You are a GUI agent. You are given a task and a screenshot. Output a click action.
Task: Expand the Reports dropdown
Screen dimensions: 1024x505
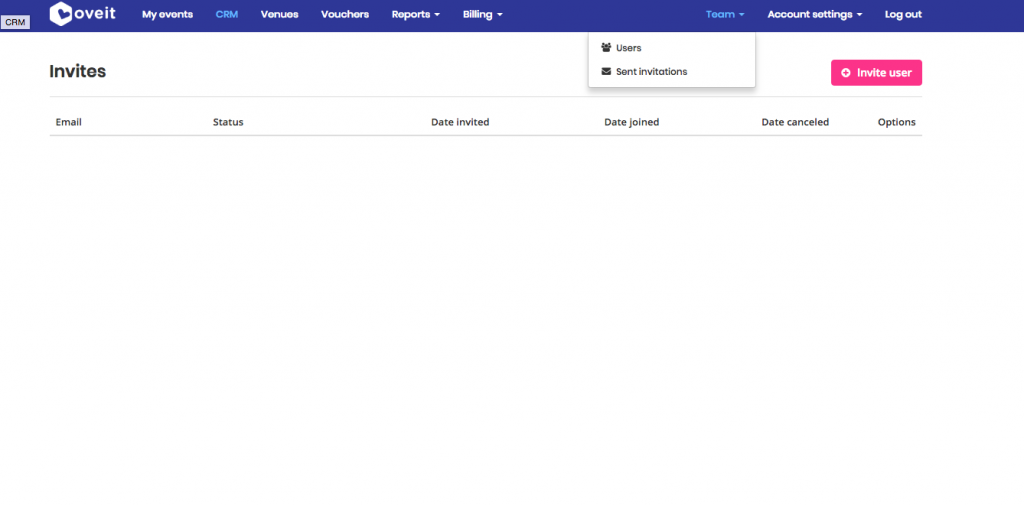point(415,14)
